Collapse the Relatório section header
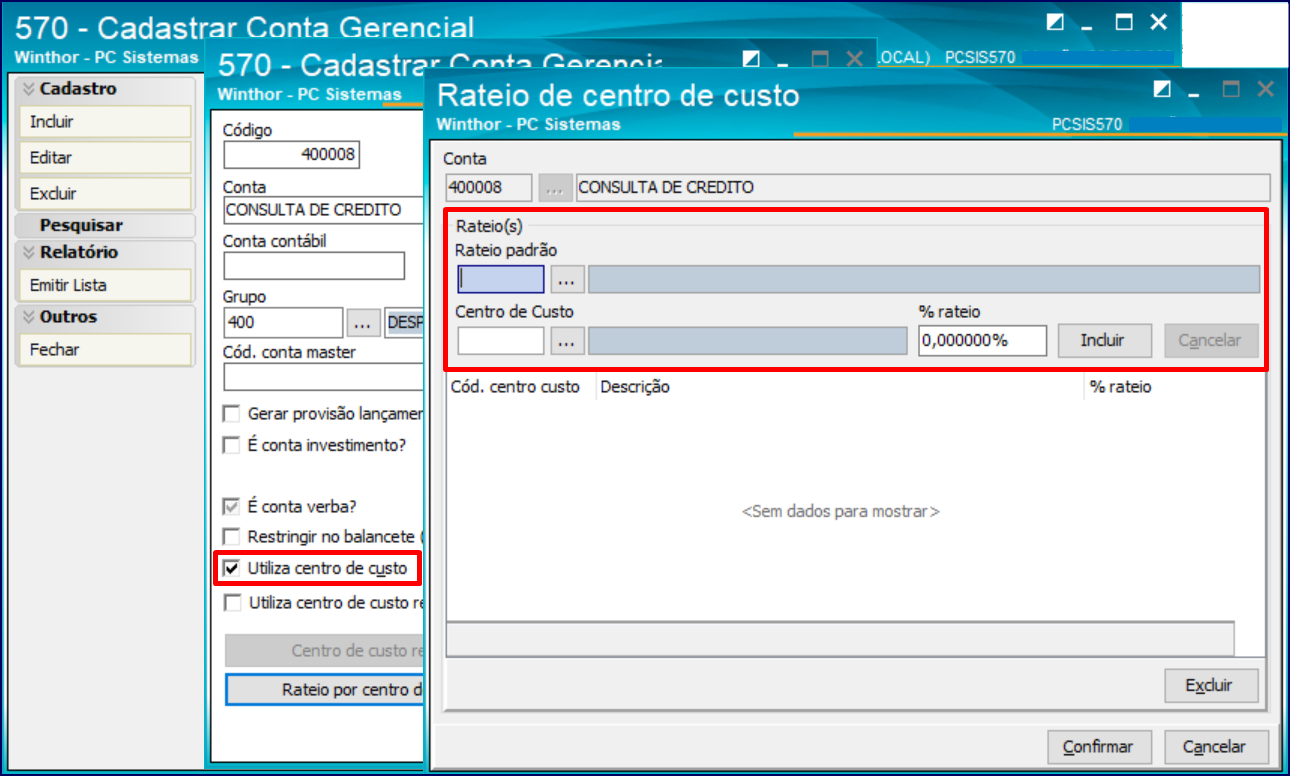 click(x=105, y=252)
